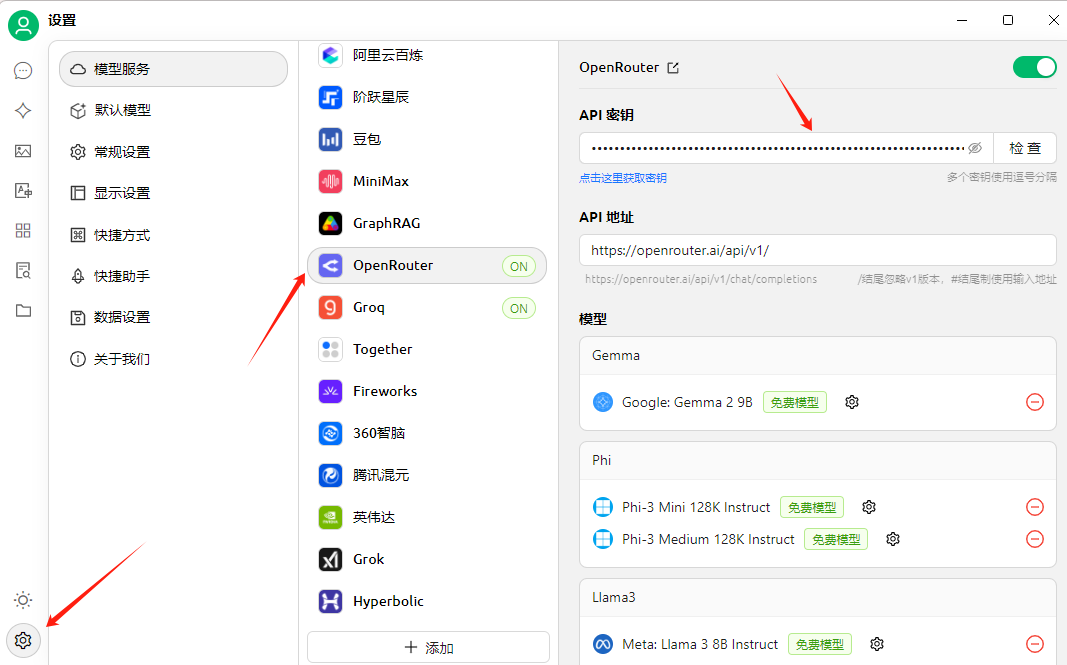Image resolution: width=1067 pixels, height=665 pixels.
Task: Show the hidden API key with the eye icon
Action: click(975, 148)
